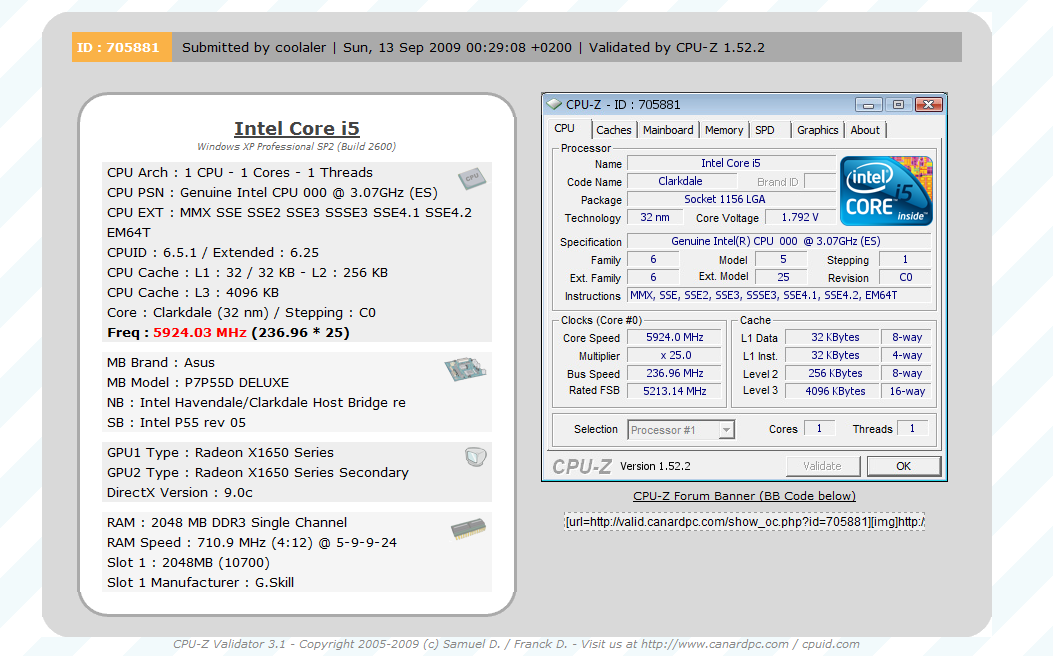This screenshot has height=656, width=1053.
Task: Click the Intel Core i5 inside logo
Action: click(x=886, y=191)
